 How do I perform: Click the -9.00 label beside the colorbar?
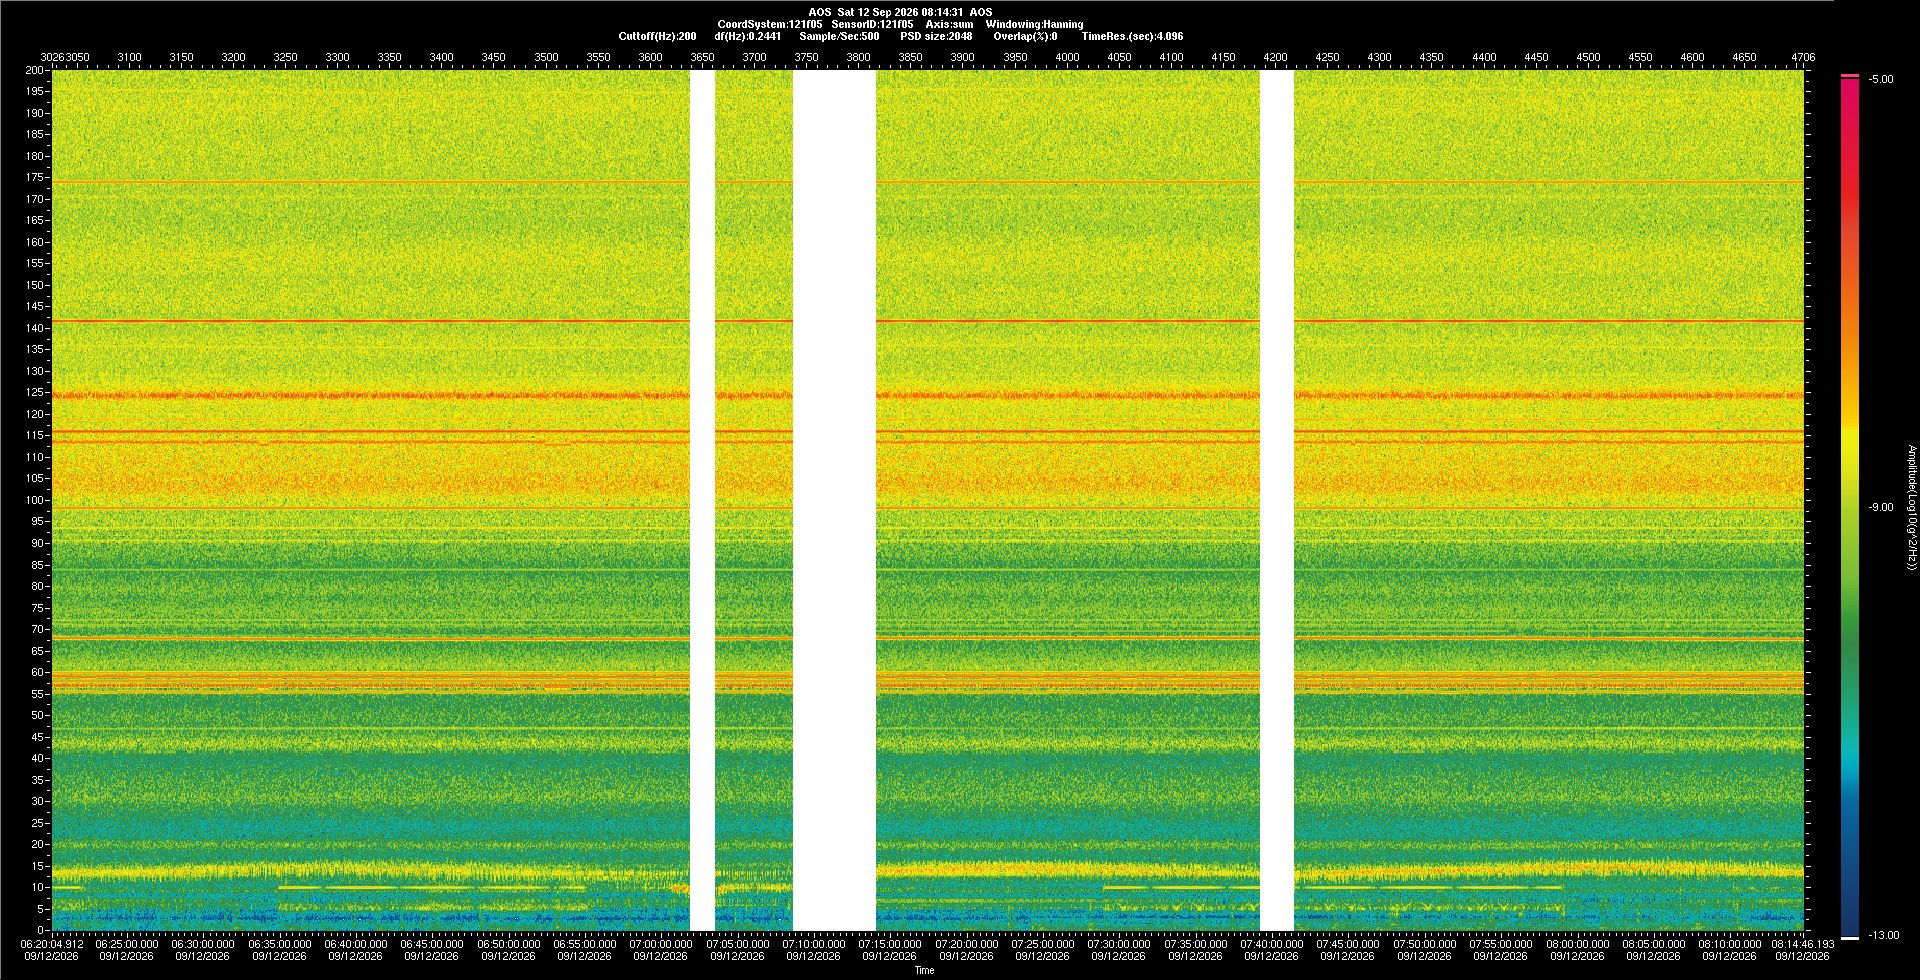1881,507
